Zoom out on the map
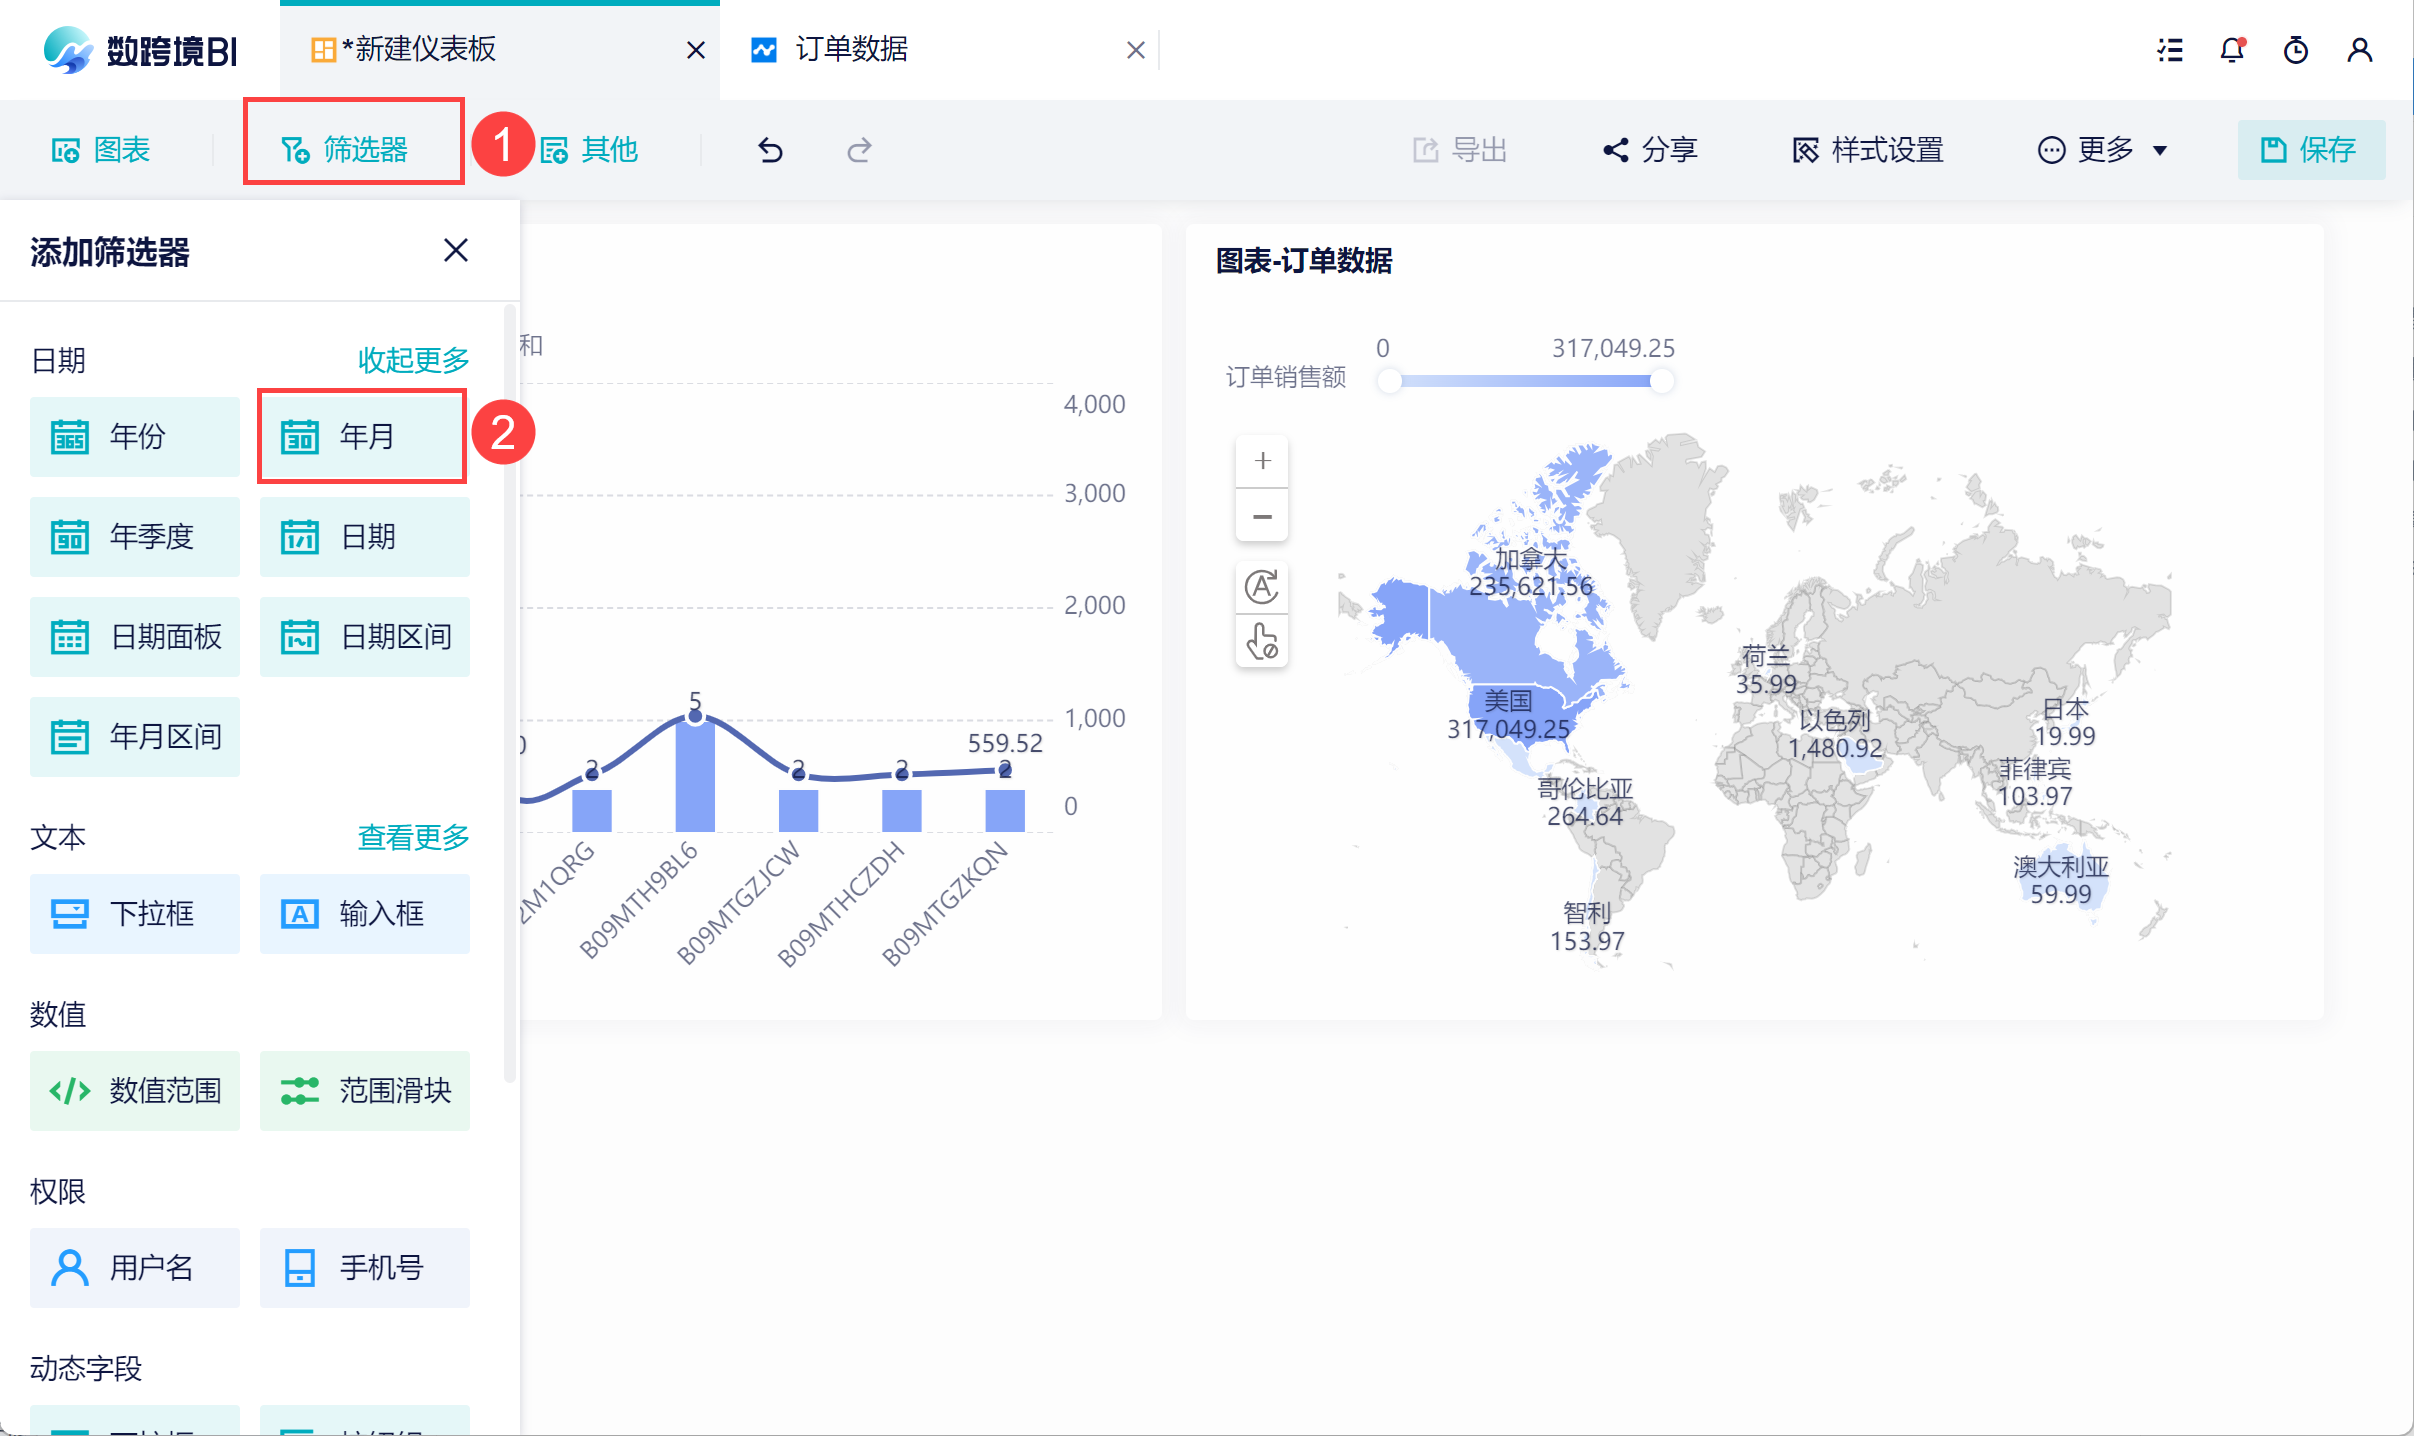 (x=1262, y=516)
